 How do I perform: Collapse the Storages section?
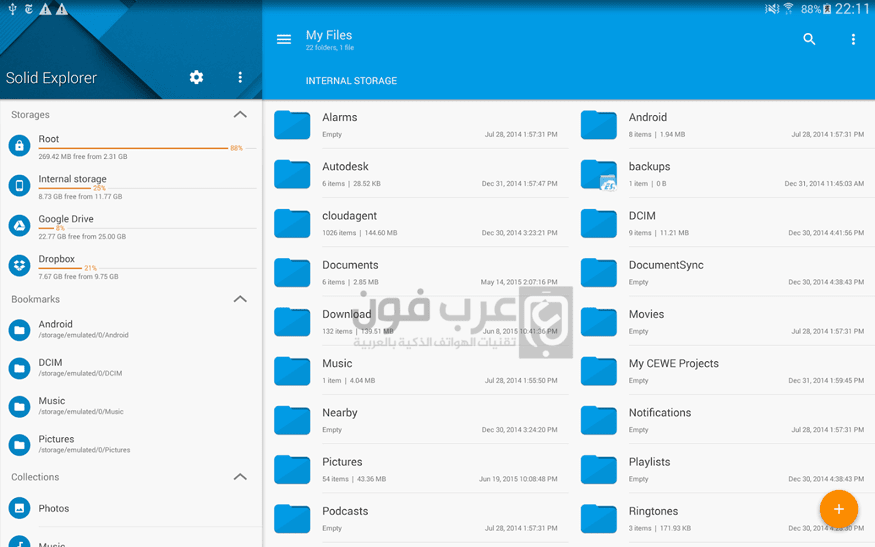click(240, 114)
